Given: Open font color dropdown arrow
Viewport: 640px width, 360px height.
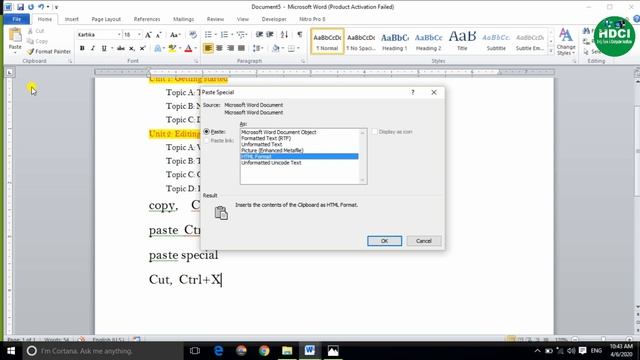Looking at the screenshot, I should pyautogui.click(x=196, y=48).
